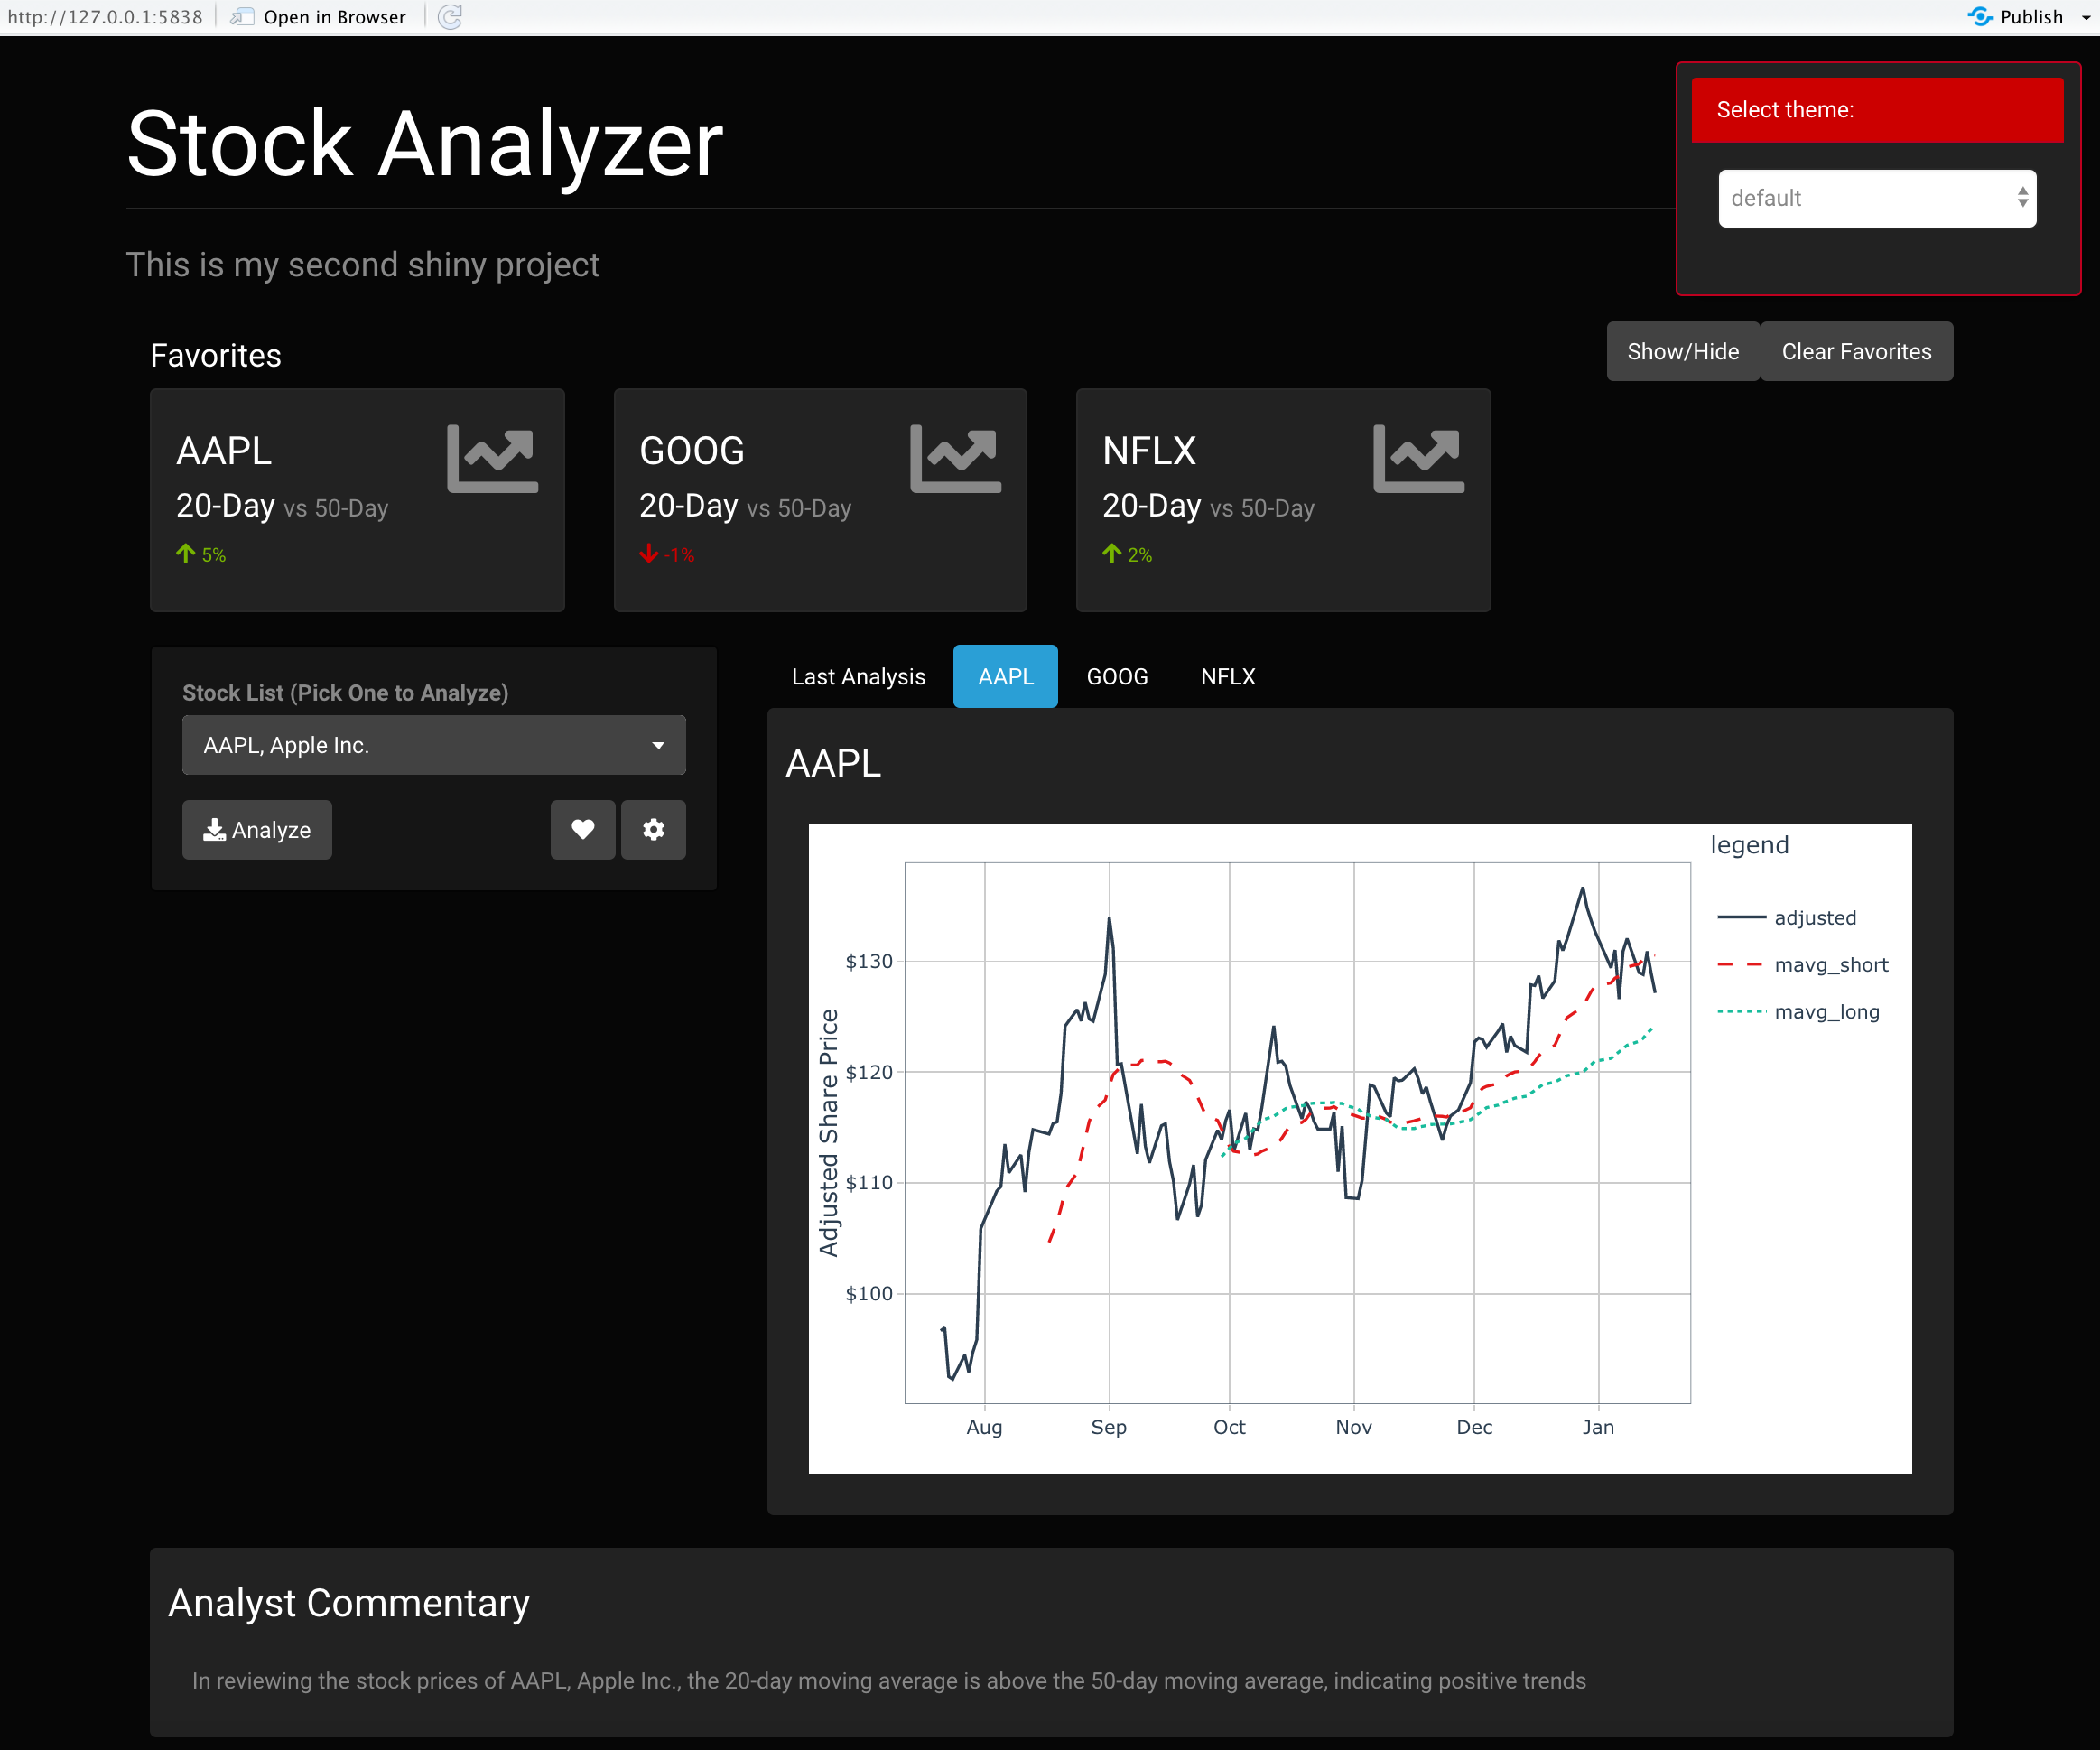Click the Publish icon

click(x=1980, y=17)
